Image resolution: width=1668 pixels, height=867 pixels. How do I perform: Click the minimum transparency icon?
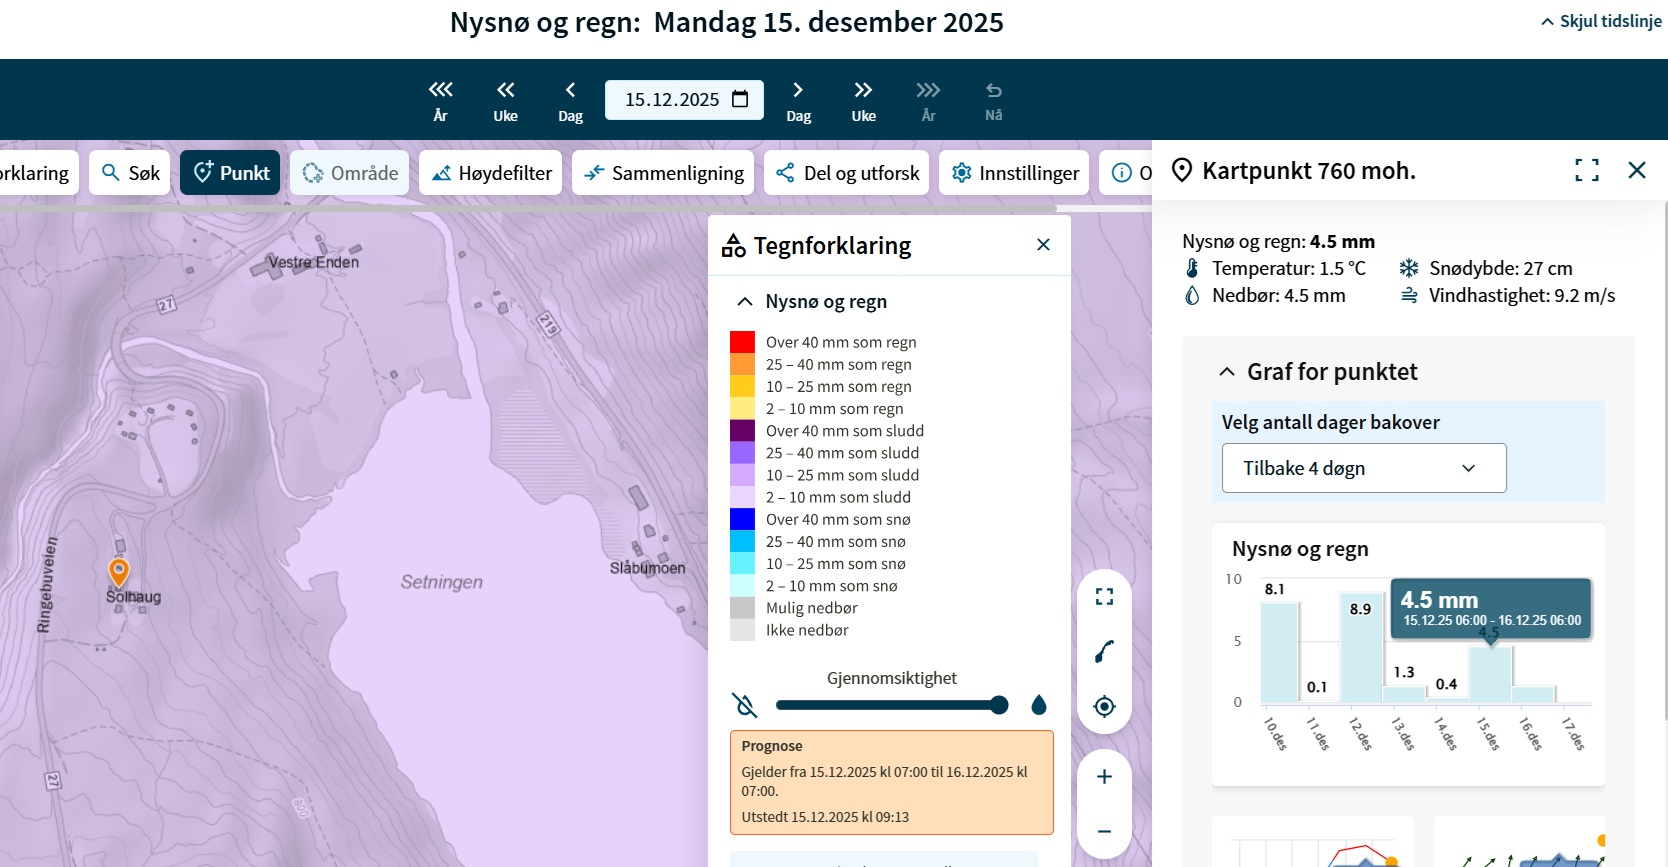click(x=745, y=705)
